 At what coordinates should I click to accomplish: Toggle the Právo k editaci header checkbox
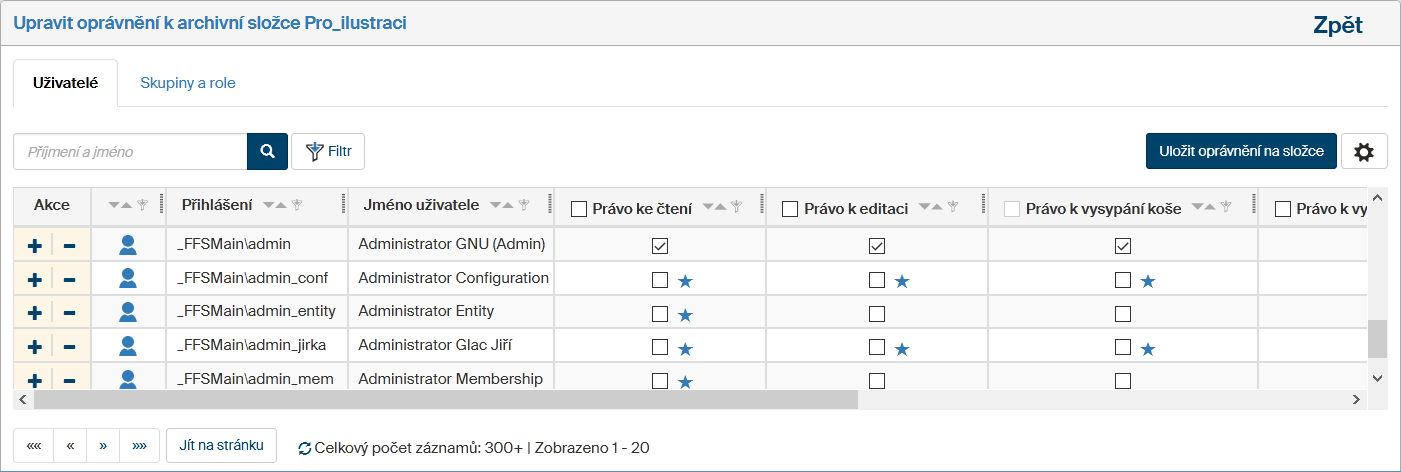tap(789, 209)
